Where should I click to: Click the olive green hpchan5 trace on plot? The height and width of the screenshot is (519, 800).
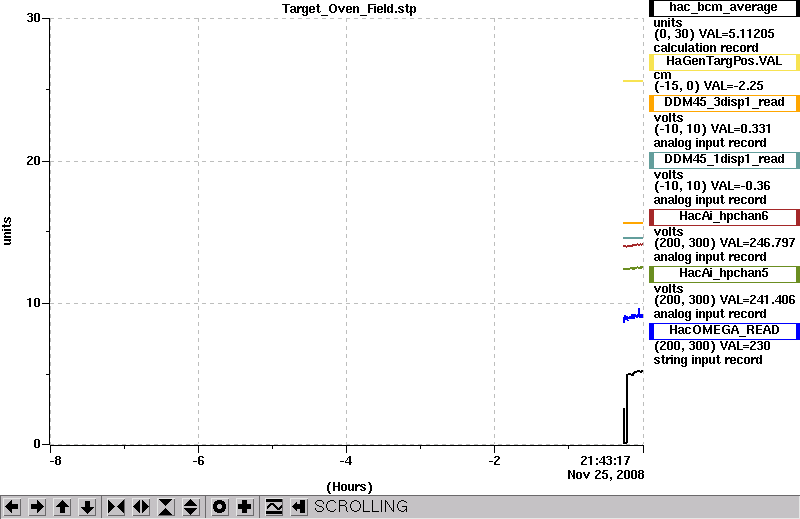pyautogui.click(x=633, y=268)
